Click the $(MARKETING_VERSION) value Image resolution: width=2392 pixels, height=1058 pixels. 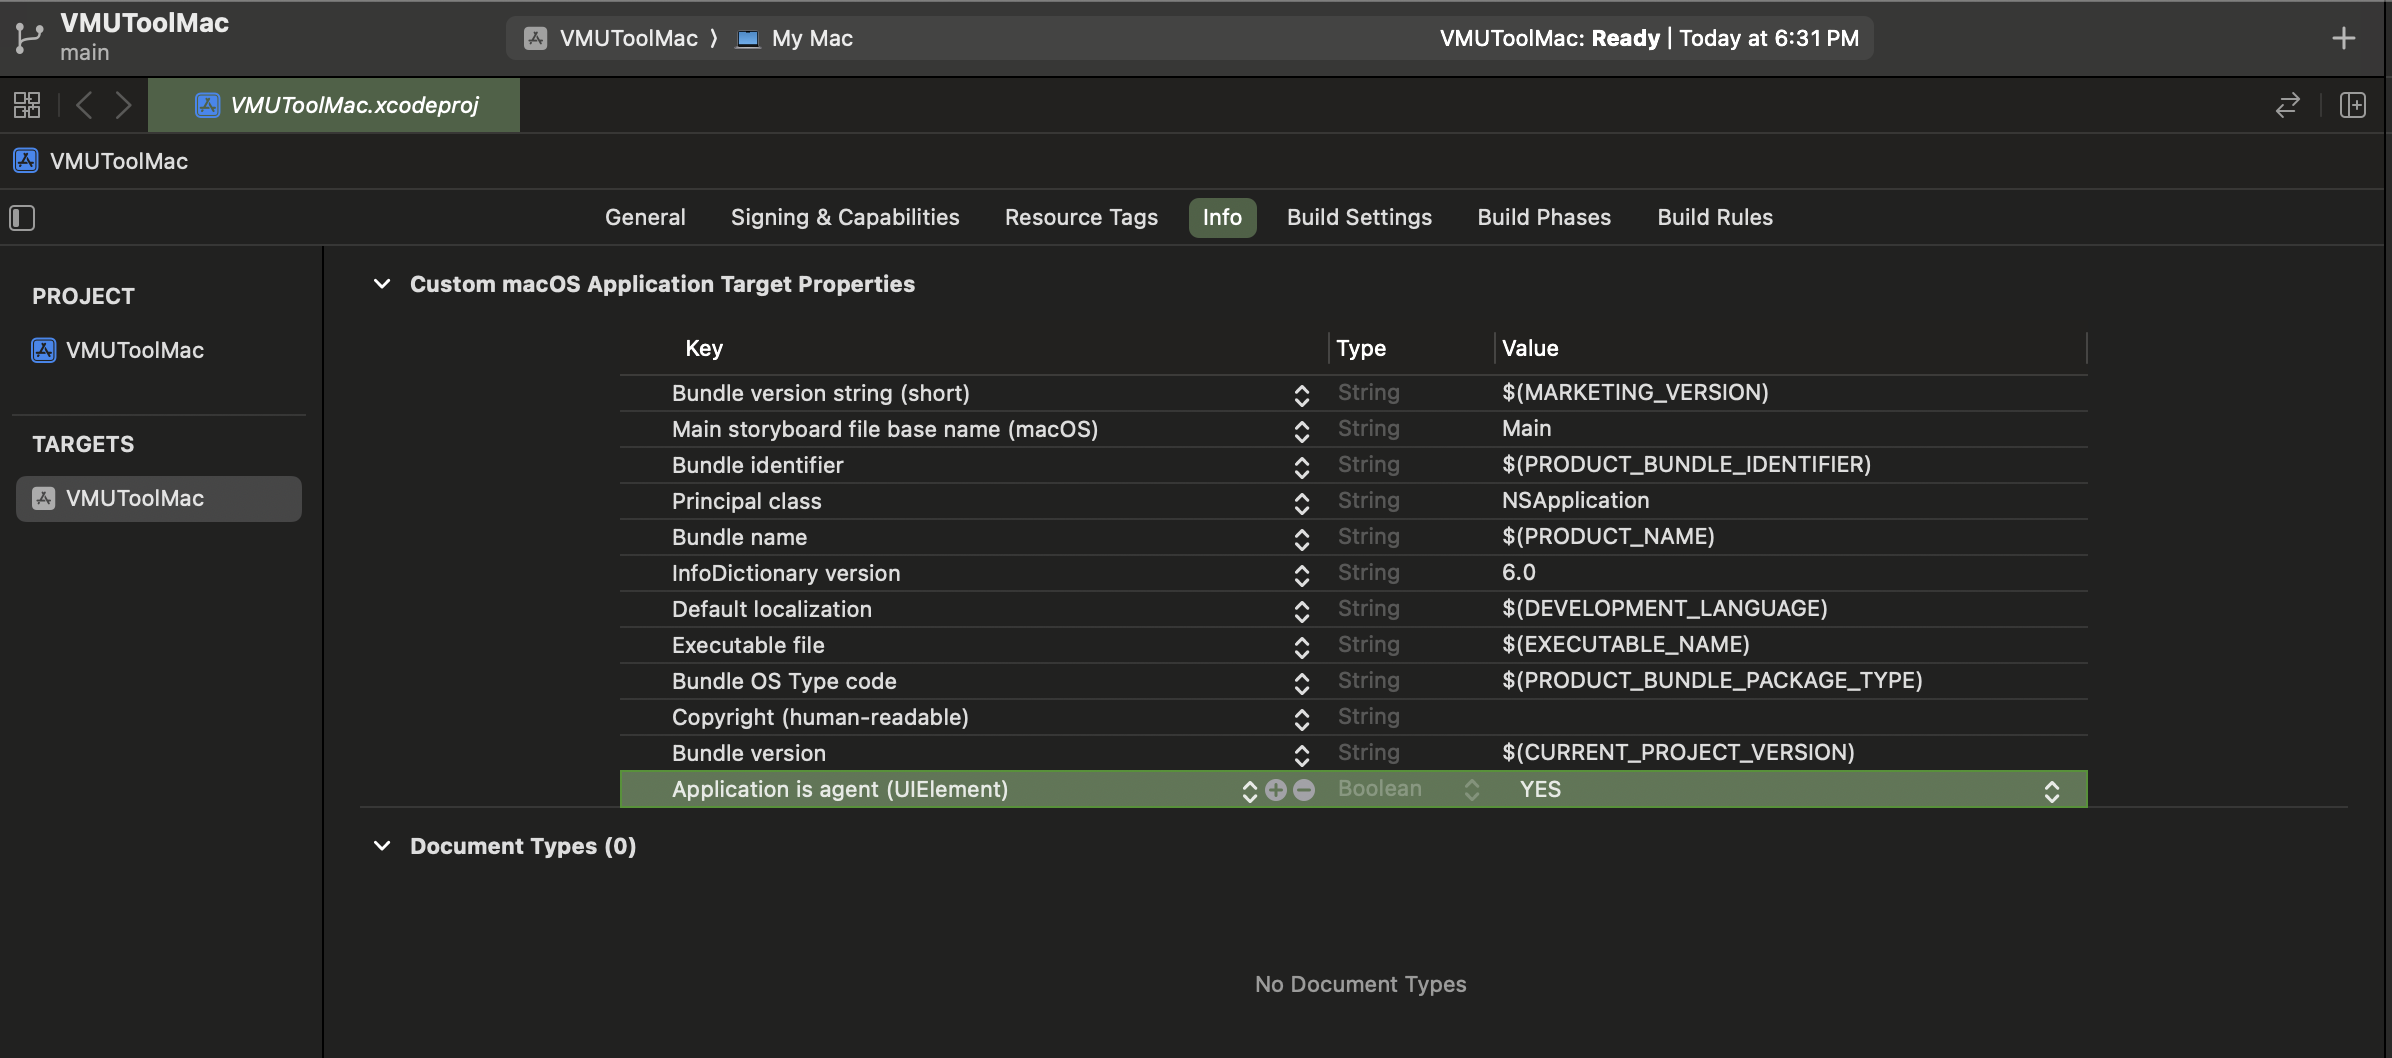(x=1635, y=392)
